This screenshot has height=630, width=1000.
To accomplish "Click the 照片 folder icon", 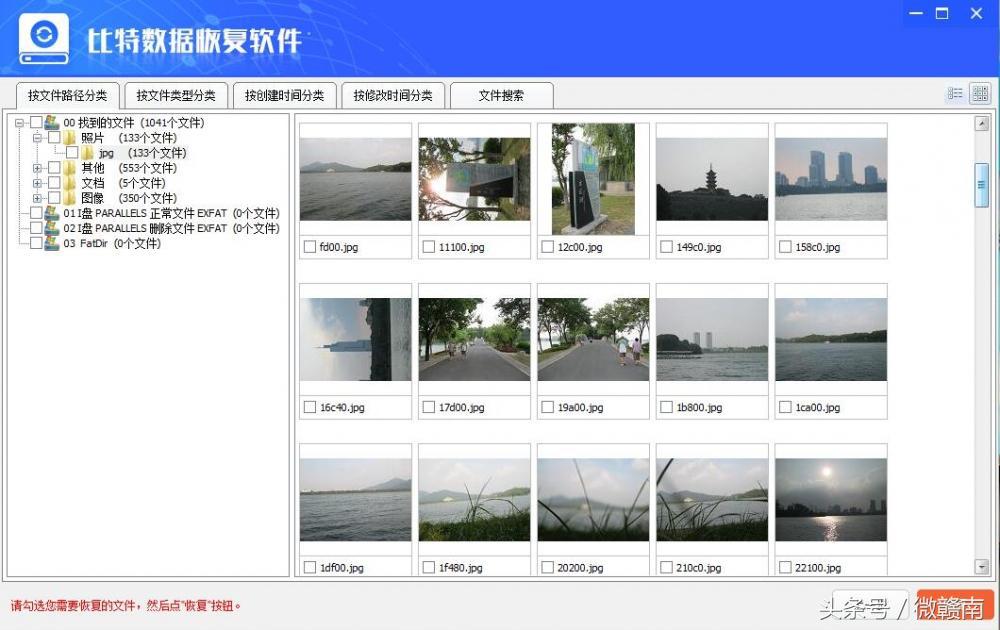I will click(69, 139).
